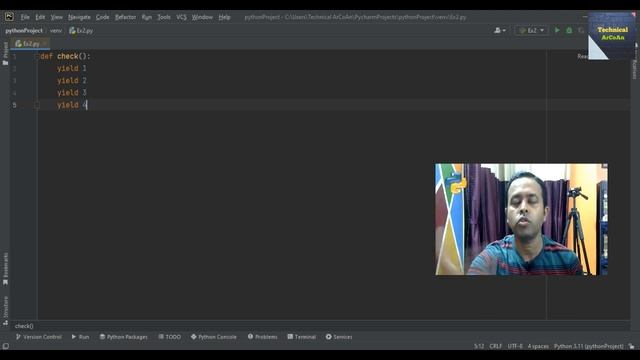This screenshot has height=360, width=640.
Task: Select pythonProject breadcrumb
Action: click(x=24, y=31)
